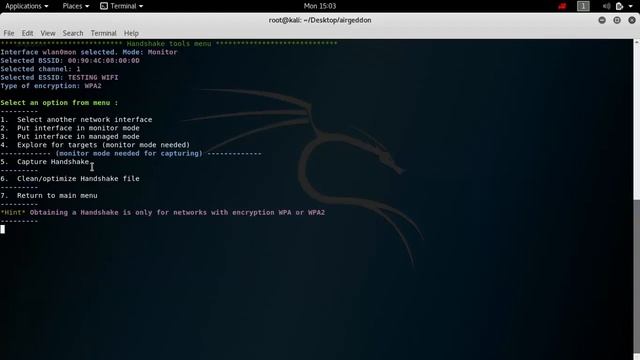Click option '5. Capture Handshake'

pyautogui.click(x=45, y=162)
